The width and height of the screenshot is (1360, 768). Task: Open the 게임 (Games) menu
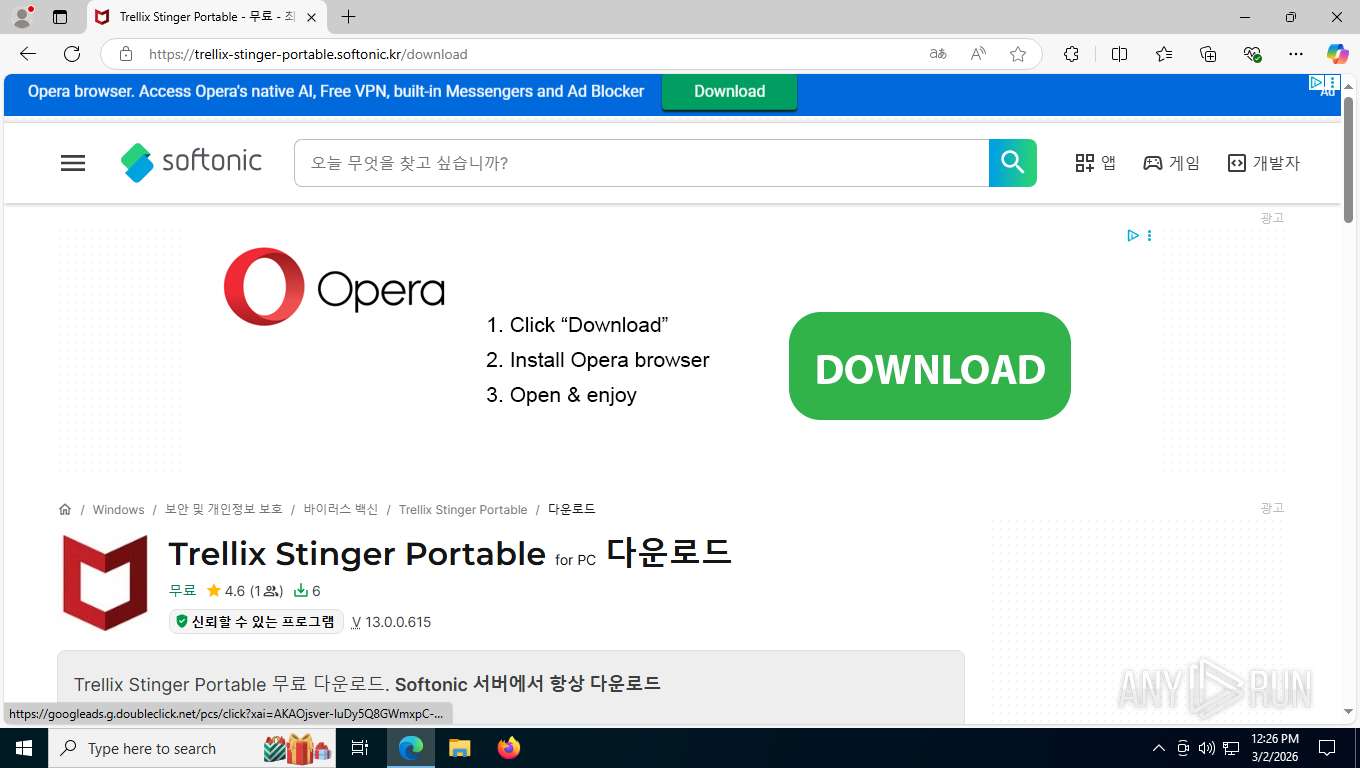1171,163
